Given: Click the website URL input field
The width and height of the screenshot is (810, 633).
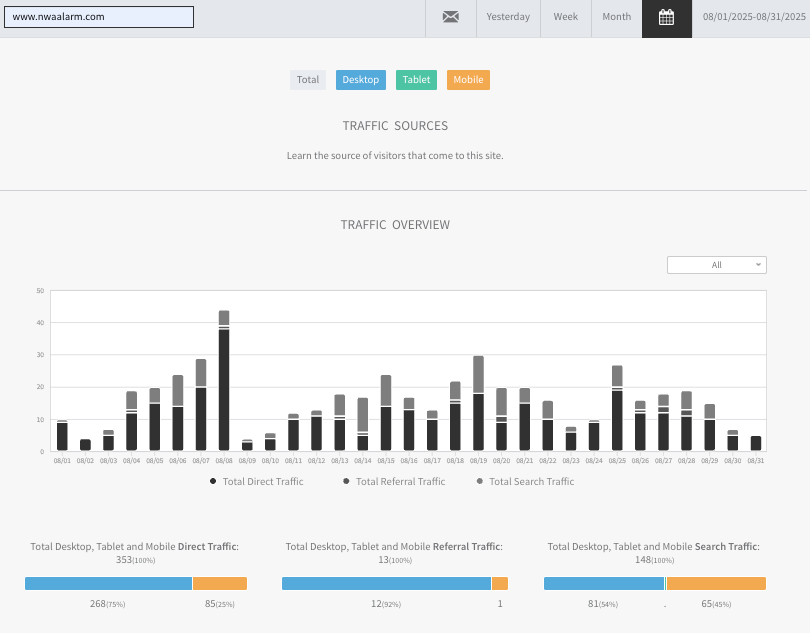Looking at the screenshot, I should [98, 17].
